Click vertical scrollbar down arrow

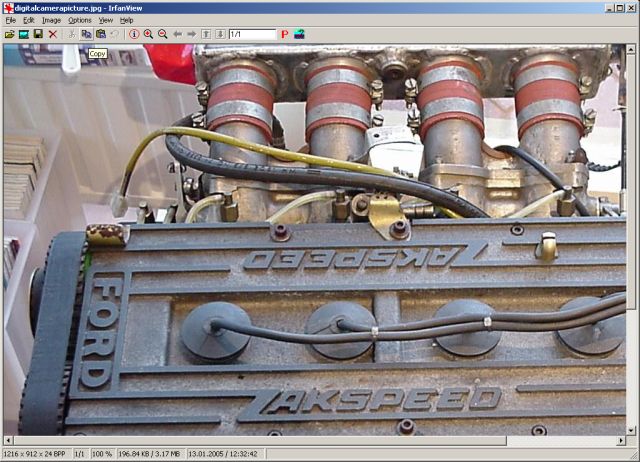point(631,430)
